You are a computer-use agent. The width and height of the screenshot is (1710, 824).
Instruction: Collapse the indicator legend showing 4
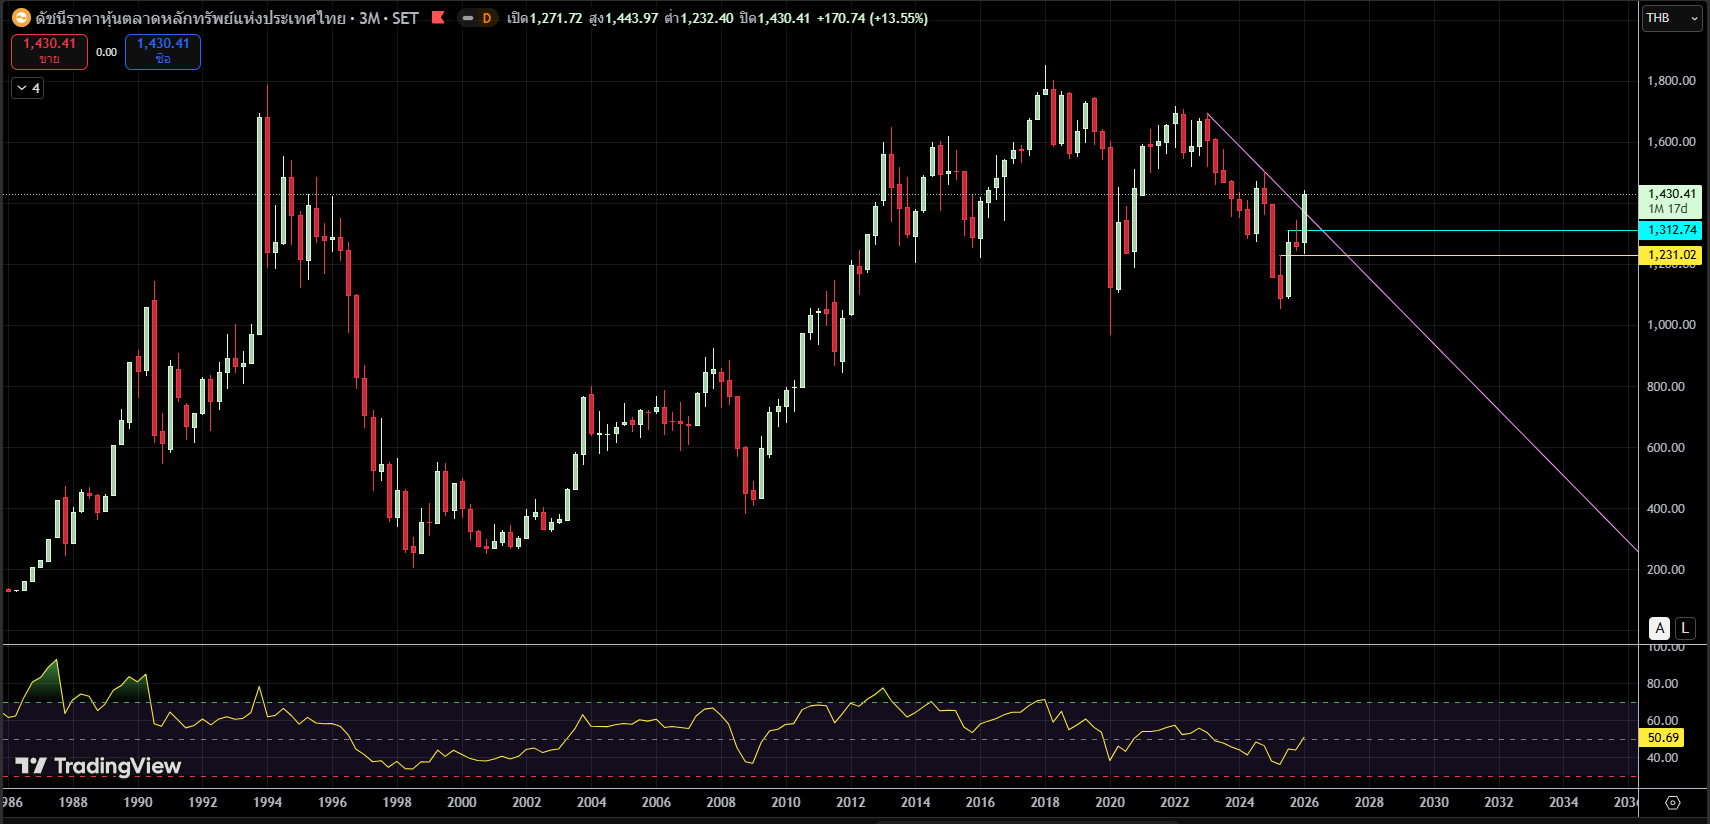click(28, 88)
